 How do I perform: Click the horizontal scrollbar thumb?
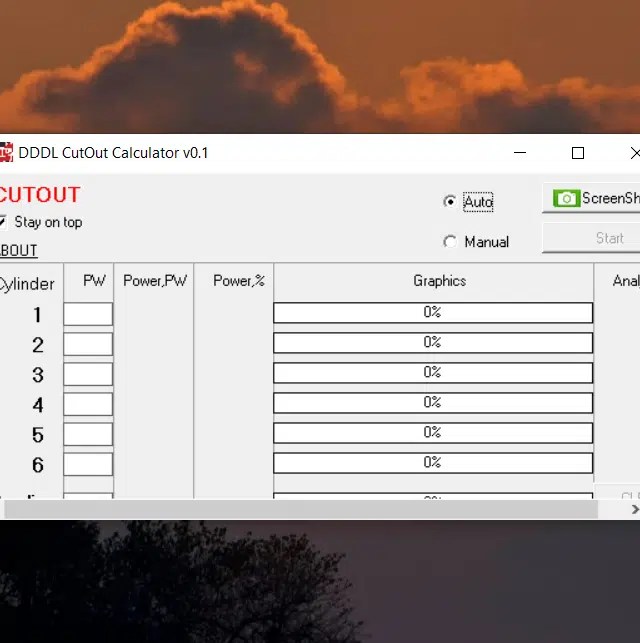pos(301,509)
